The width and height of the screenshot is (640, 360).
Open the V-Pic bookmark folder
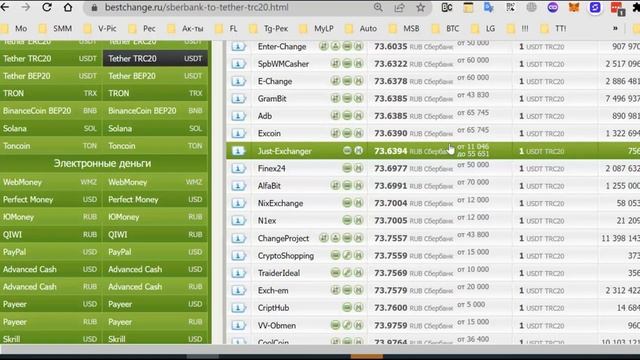(x=100, y=29)
